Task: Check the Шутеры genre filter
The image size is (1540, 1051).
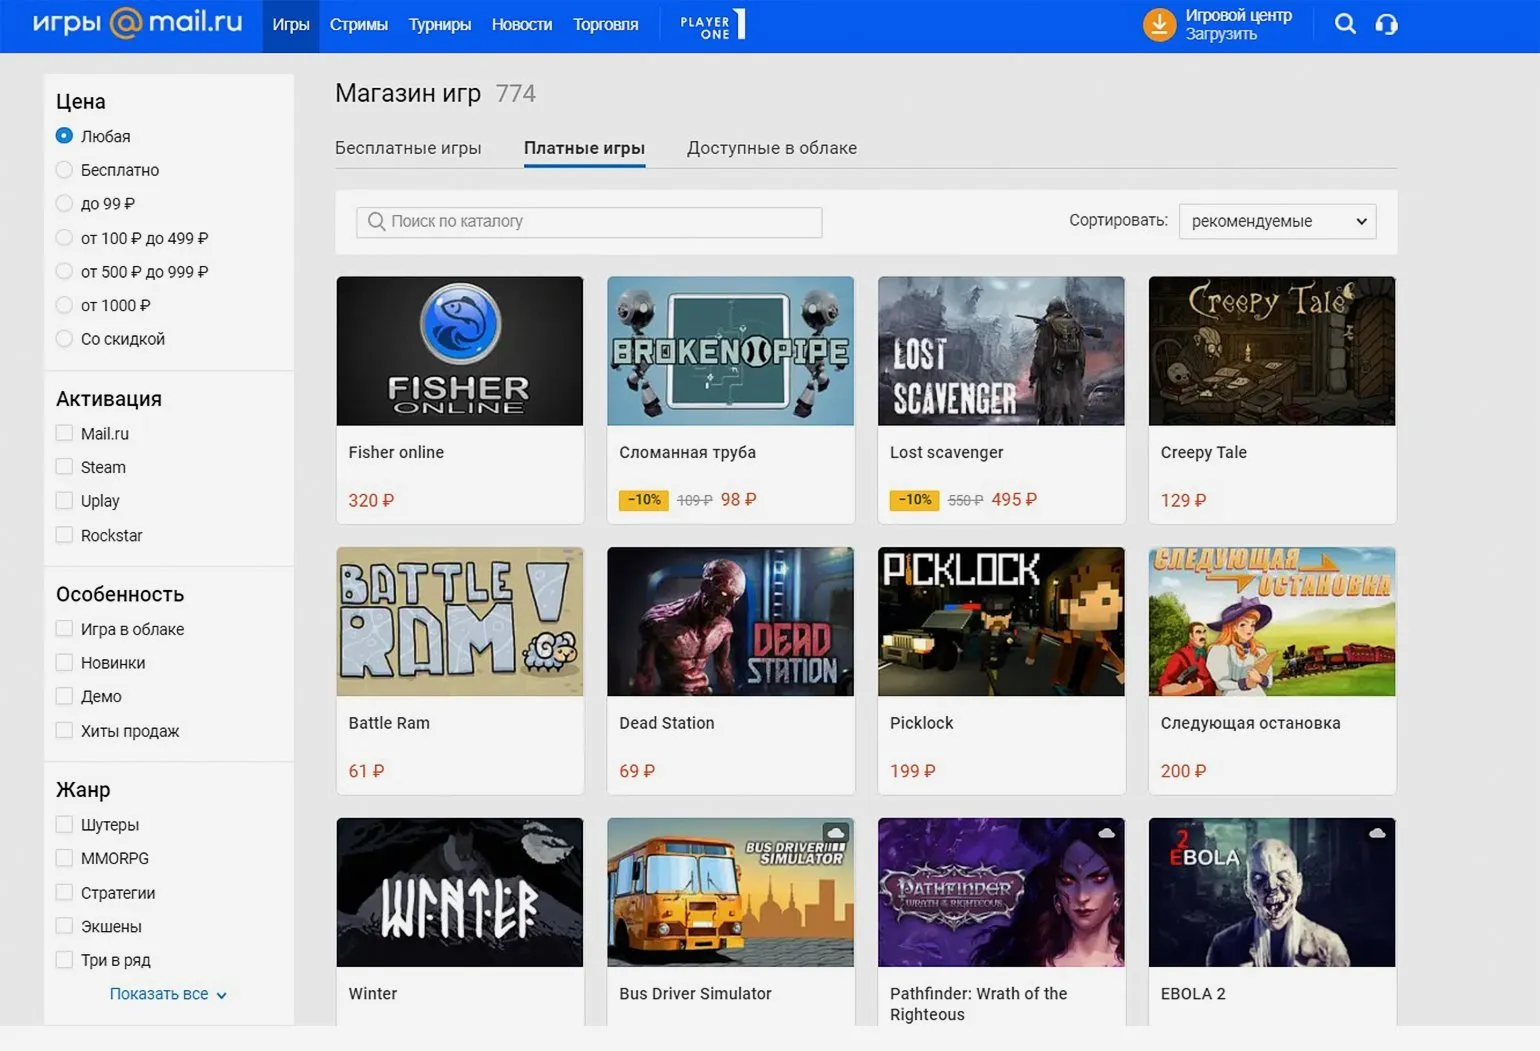Action: (65, 825)
